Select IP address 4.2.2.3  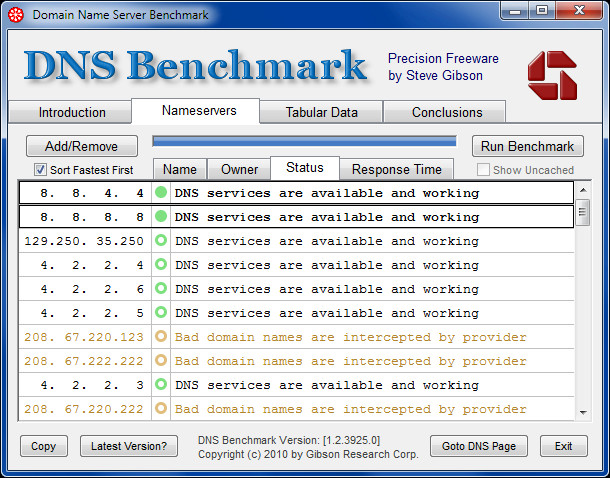pos(92,385)
